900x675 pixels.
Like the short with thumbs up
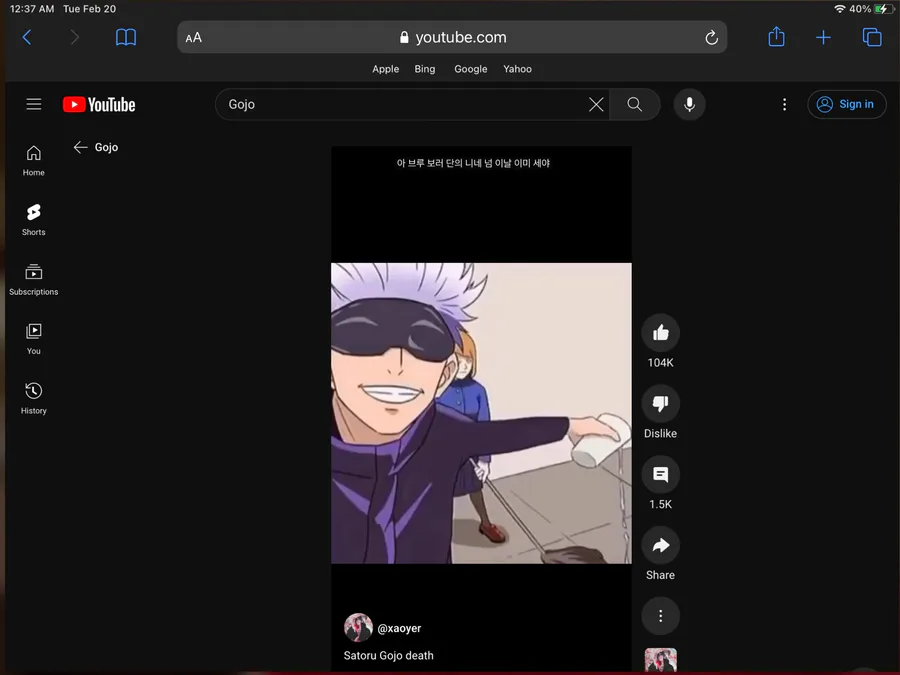tap(660, 333)
